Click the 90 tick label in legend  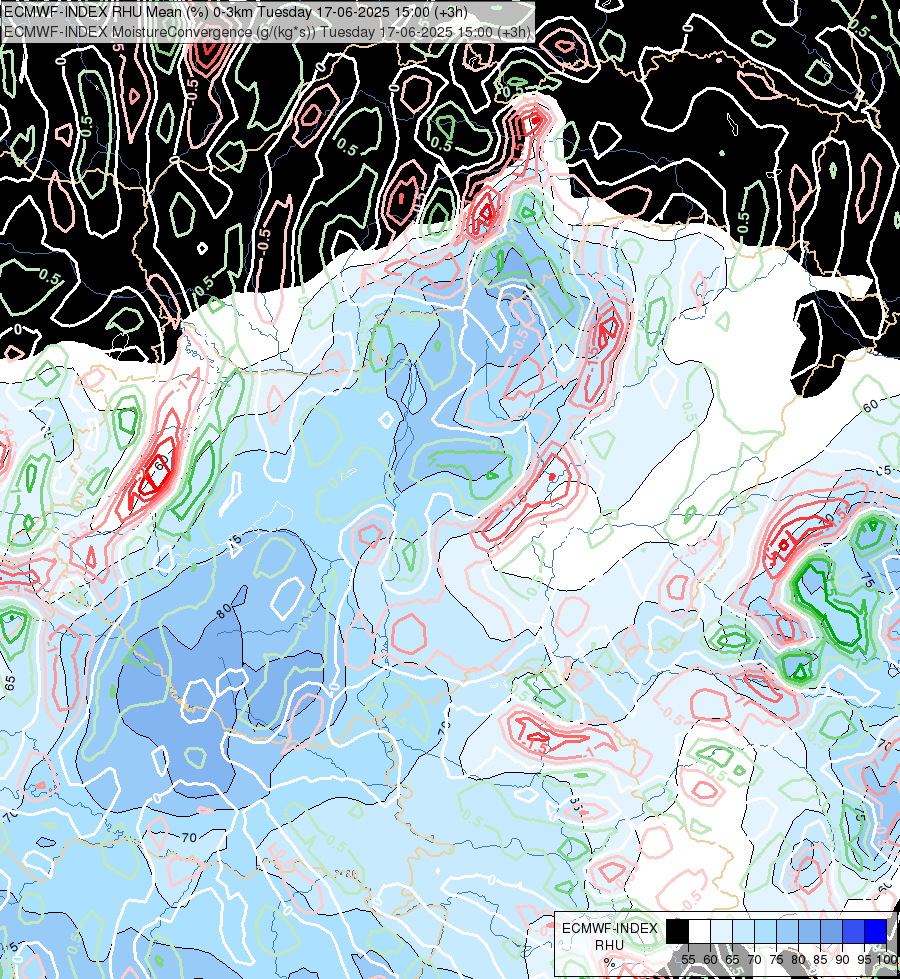click(843, 960)
